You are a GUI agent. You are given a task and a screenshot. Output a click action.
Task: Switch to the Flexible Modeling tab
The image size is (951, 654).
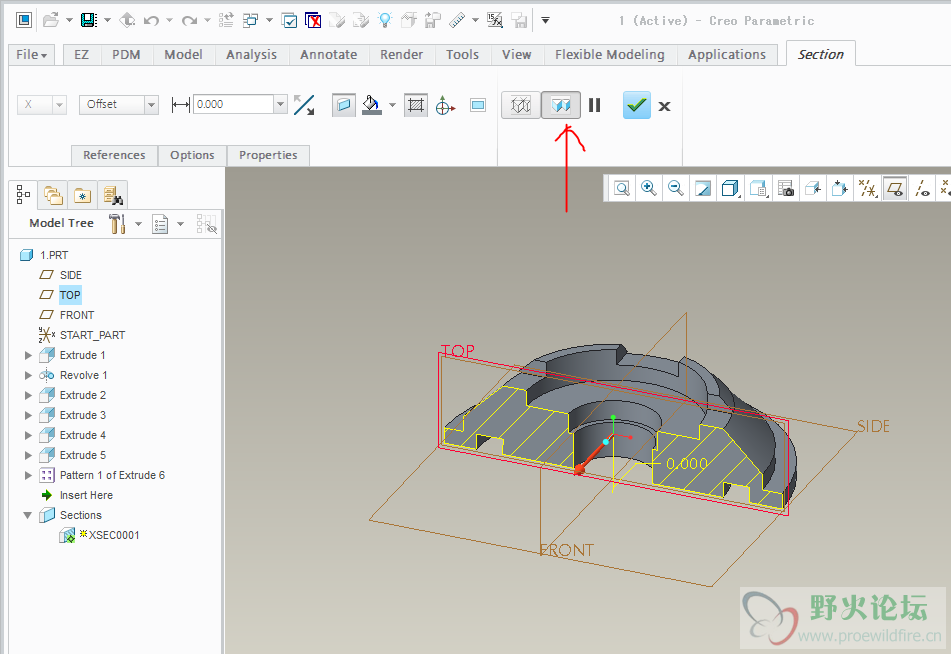click(610, 55)
